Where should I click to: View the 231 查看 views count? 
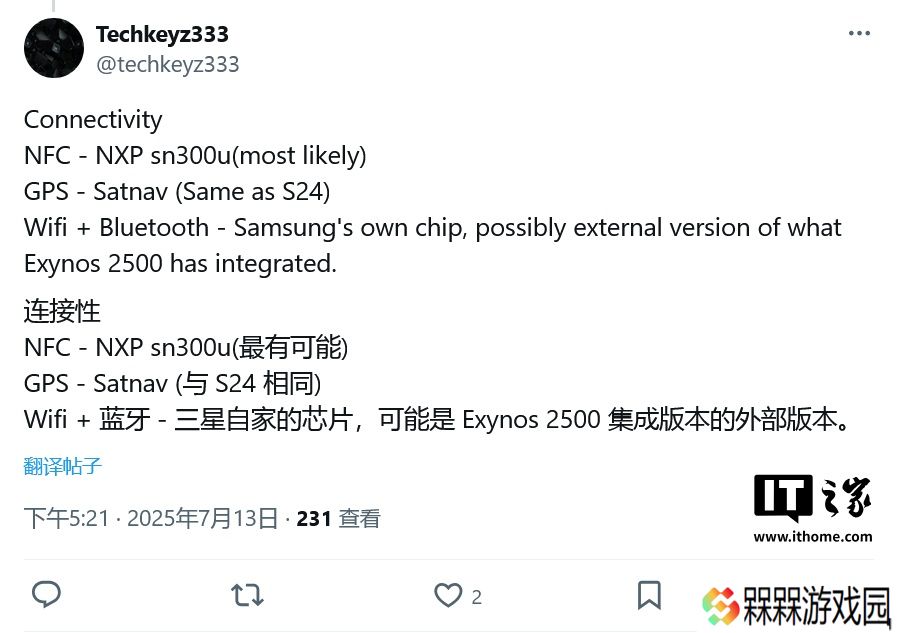click(x=338, y=518)
